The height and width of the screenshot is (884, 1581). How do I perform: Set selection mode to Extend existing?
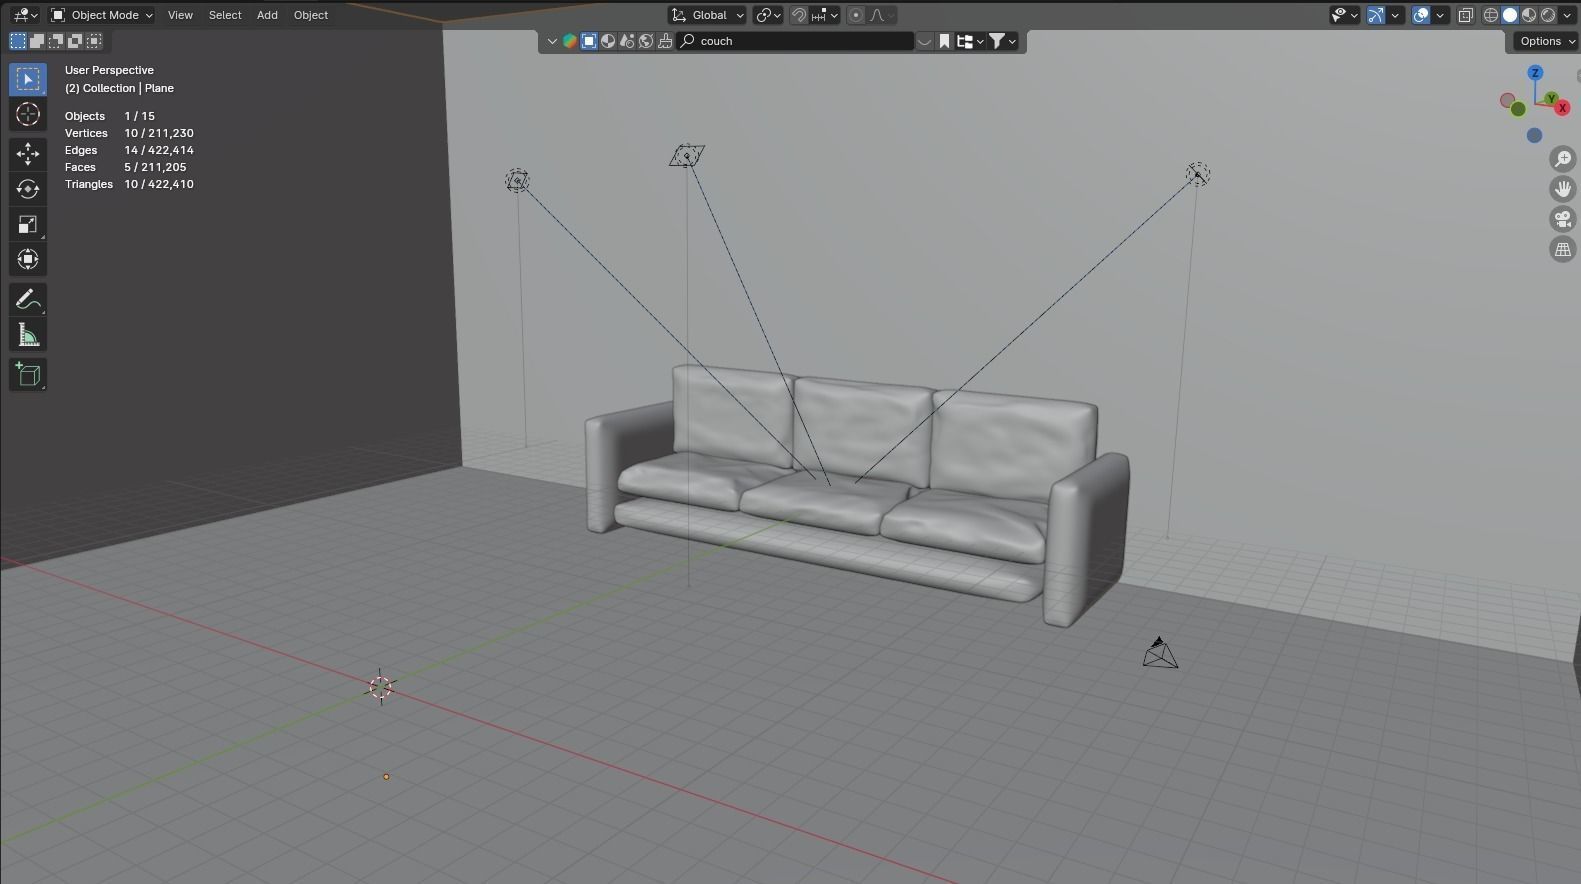[x=37, y=41]
